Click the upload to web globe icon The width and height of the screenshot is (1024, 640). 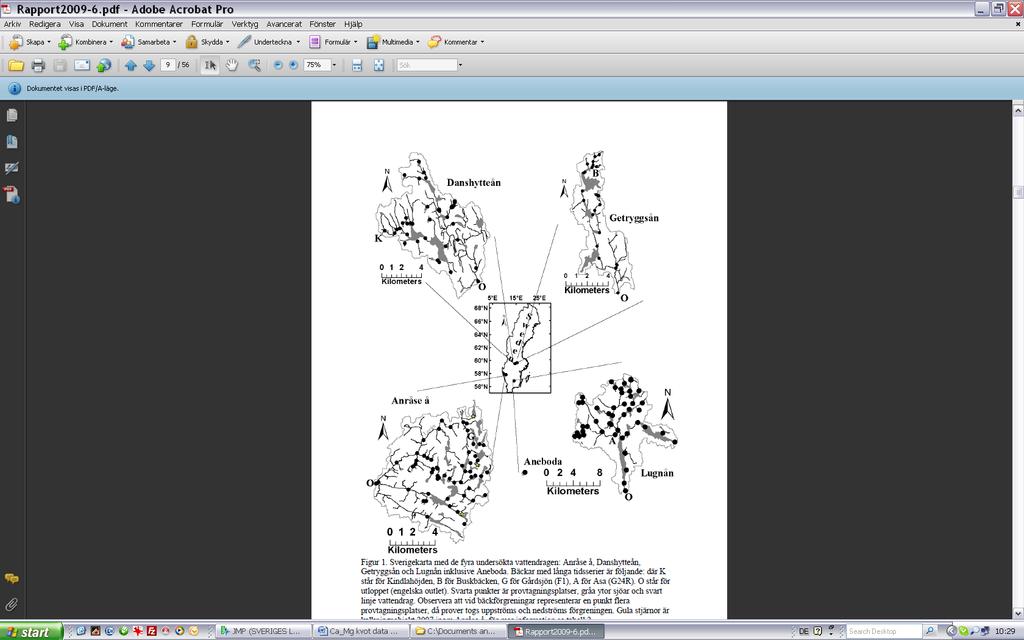[103, 65]
